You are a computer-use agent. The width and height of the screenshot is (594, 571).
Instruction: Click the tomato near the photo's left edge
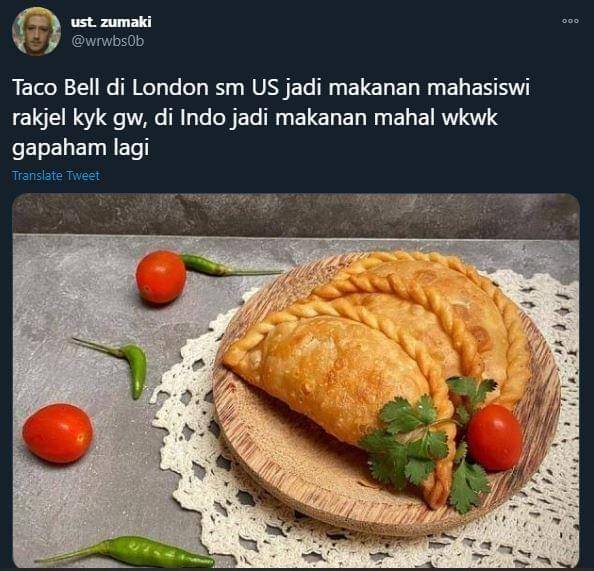point(58,433)
